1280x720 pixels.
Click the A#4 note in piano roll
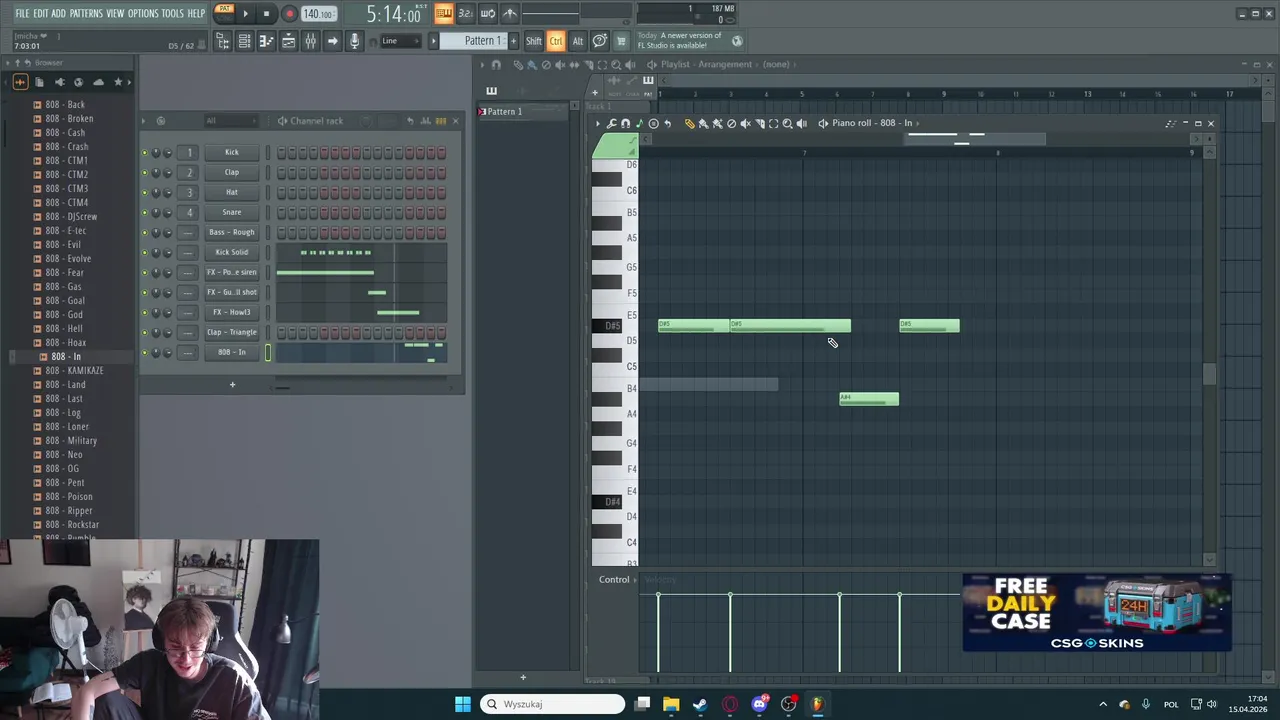869,399
